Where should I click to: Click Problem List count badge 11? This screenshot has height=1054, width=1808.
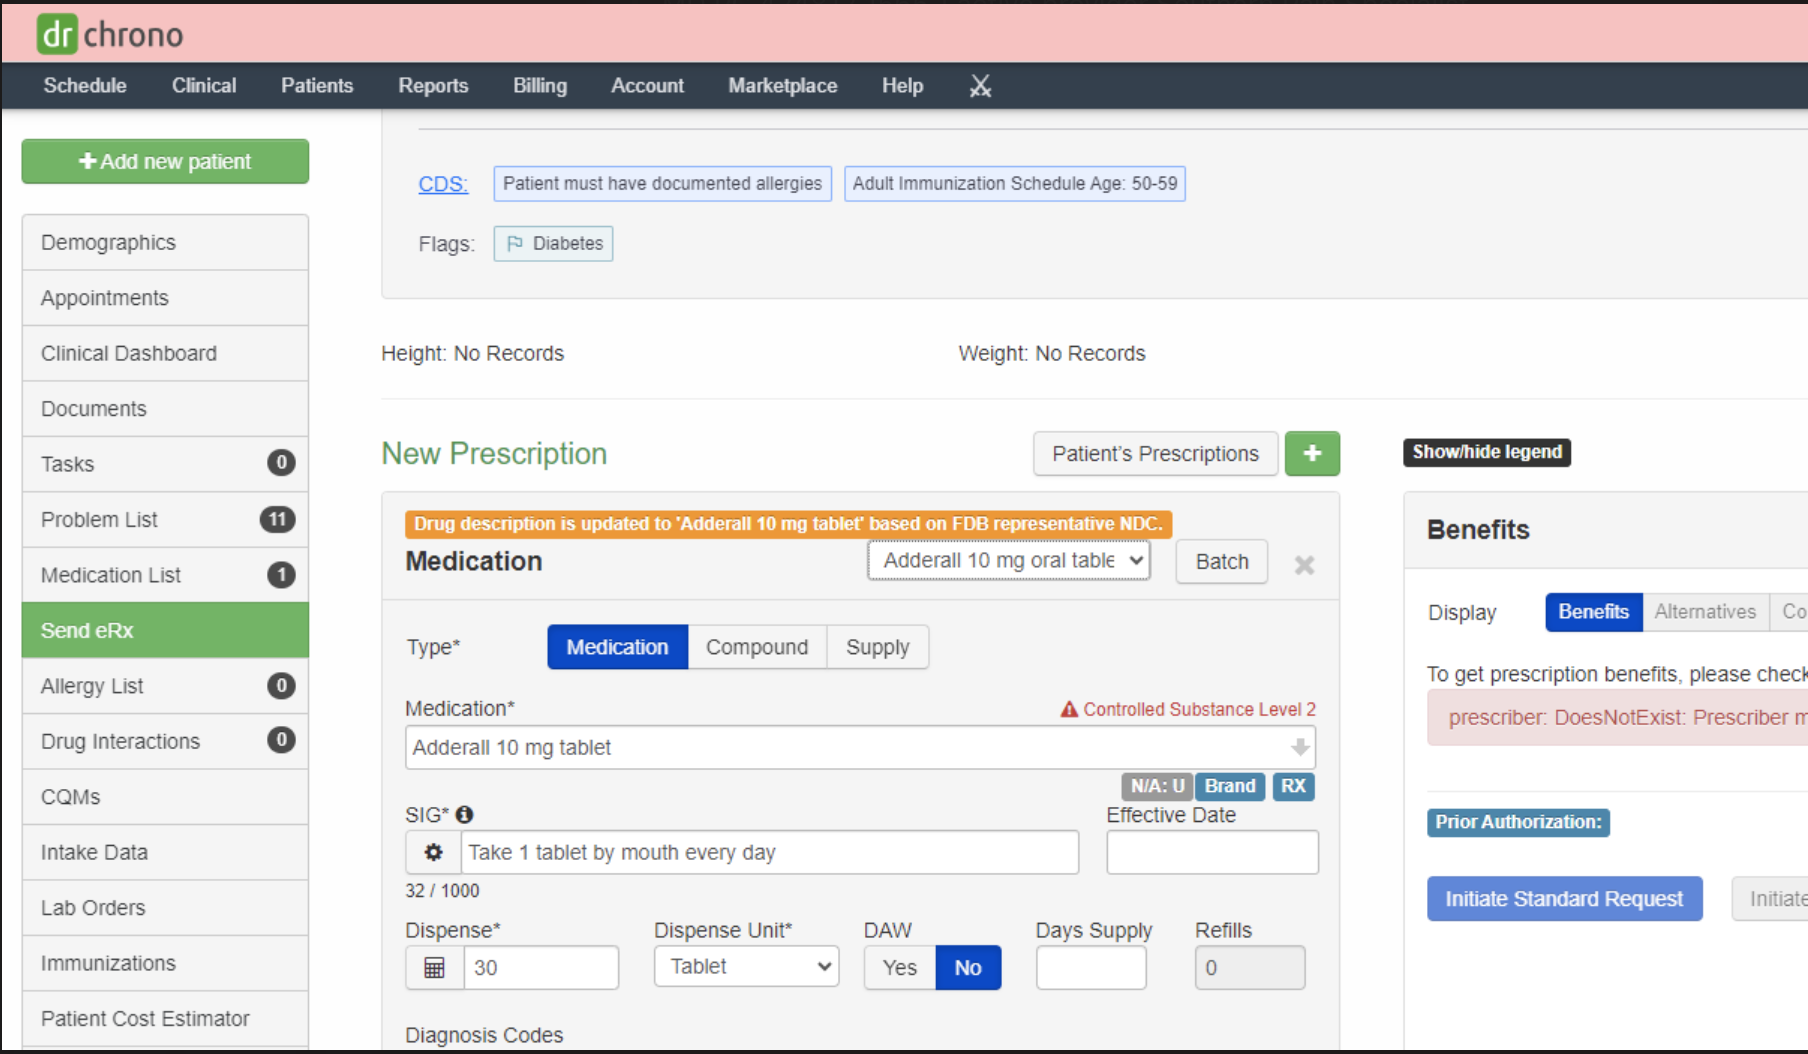[x=277, y=519]
